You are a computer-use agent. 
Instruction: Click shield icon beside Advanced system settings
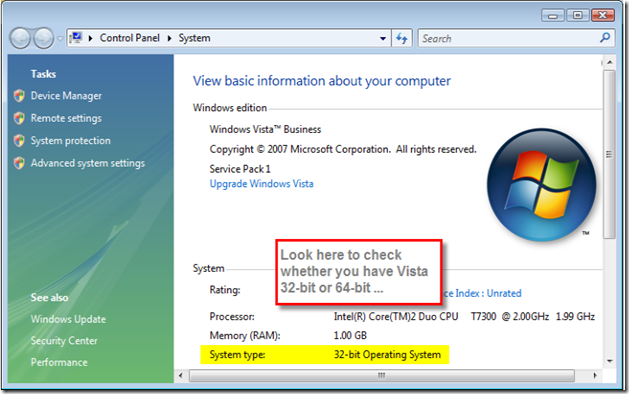[x=19, y=163]
